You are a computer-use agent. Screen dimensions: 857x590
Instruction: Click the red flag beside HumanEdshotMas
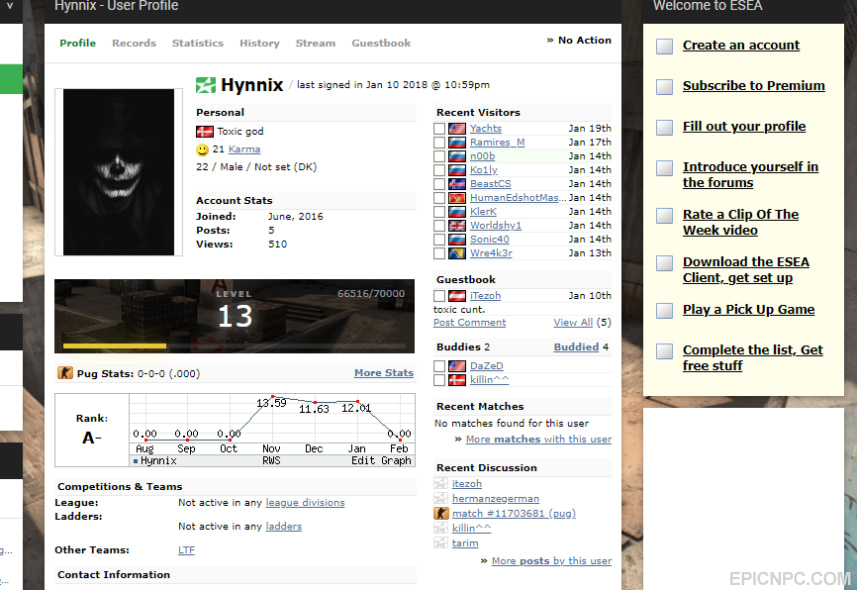(457, 198)
